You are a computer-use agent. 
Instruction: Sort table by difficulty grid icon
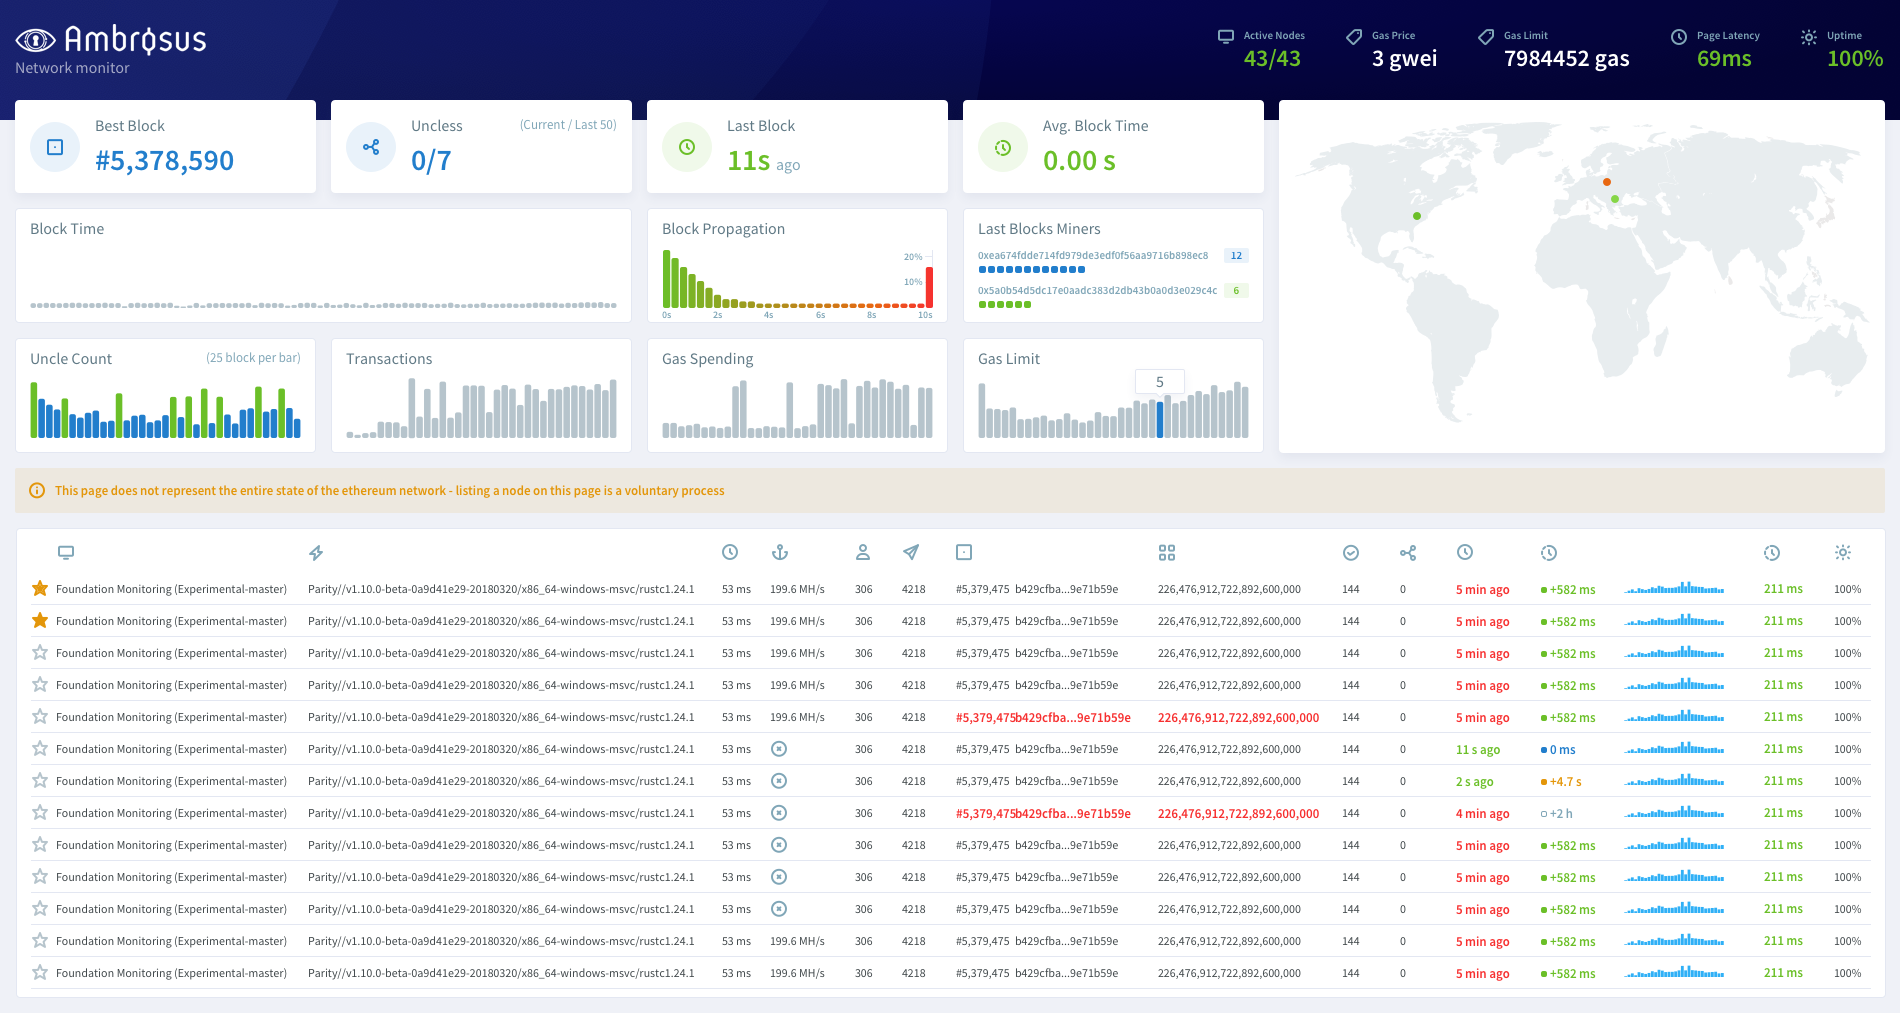(1167, 552)
